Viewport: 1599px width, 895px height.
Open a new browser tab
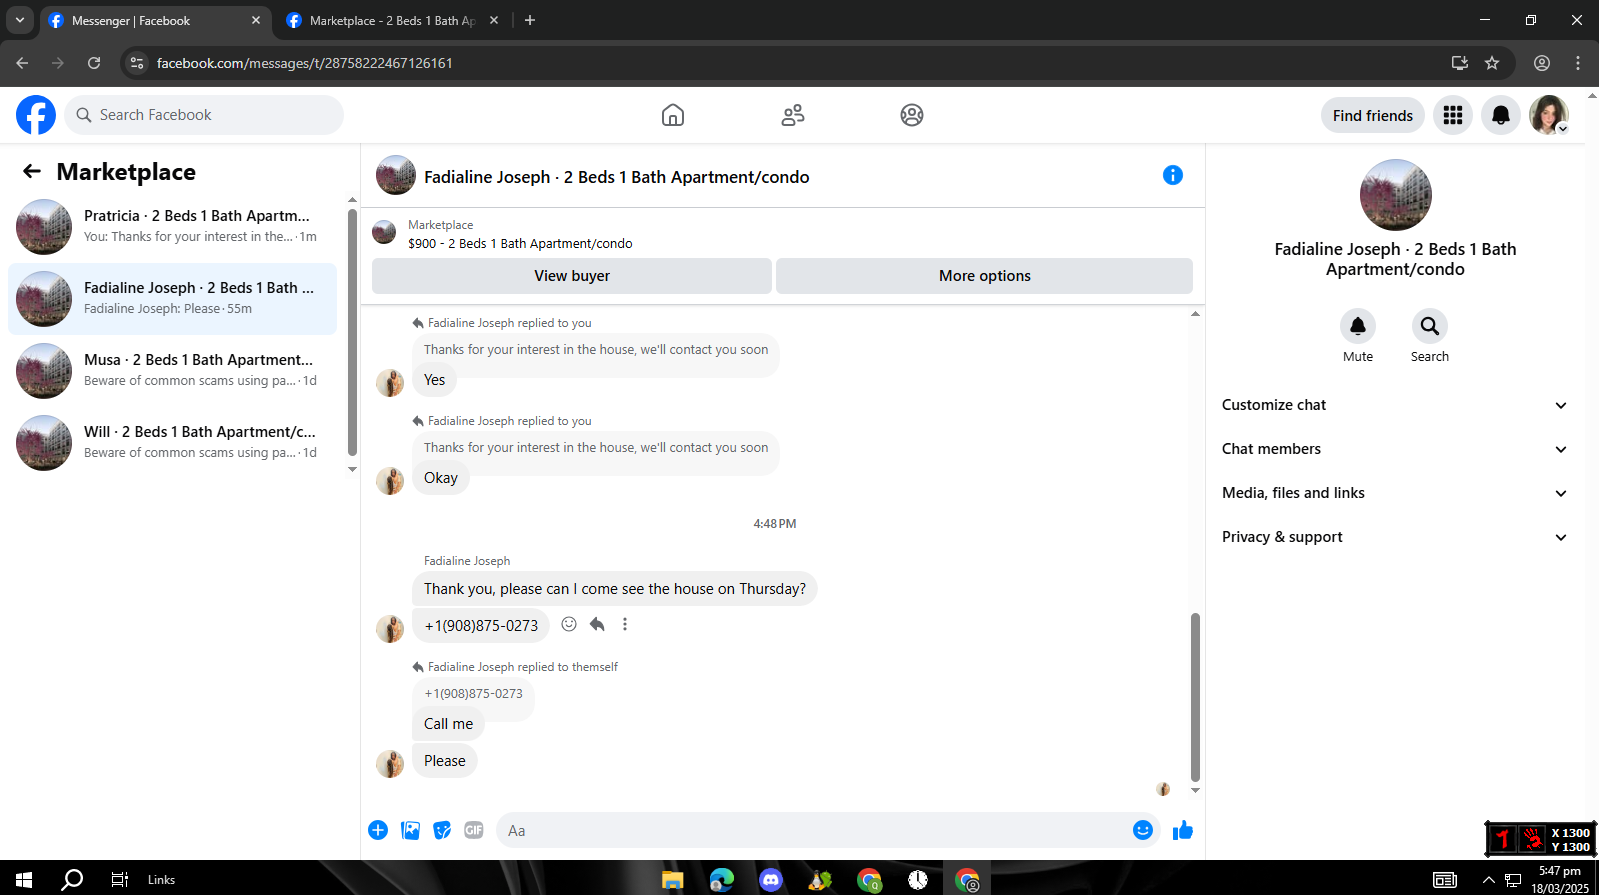(530, 20)
